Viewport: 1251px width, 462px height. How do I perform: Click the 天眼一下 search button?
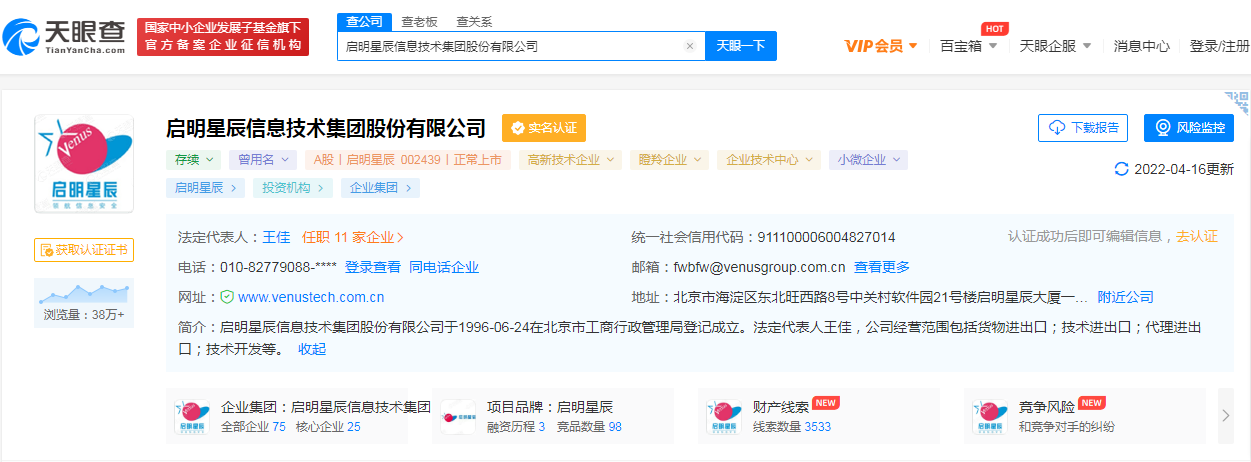tap(741, 46)
